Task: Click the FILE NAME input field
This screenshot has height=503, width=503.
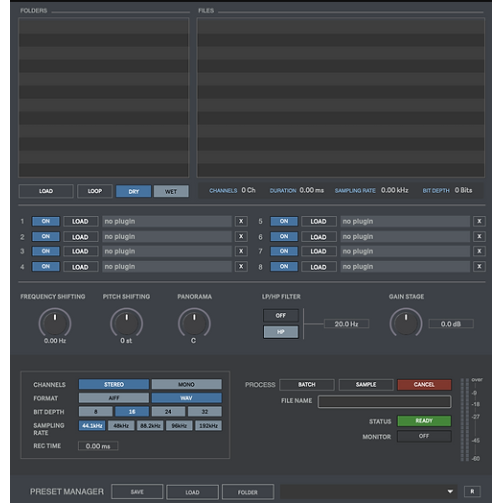Action: [x=384, y=402]
